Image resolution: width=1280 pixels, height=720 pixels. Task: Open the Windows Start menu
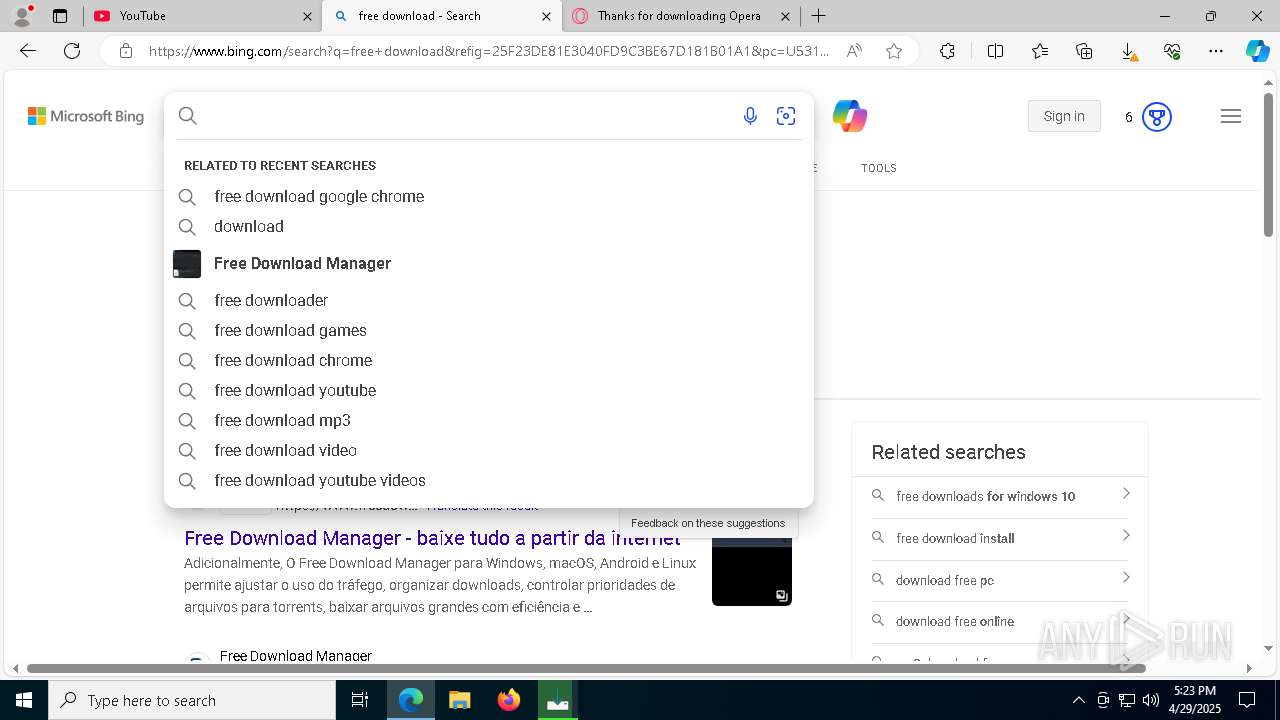[24, 700]
